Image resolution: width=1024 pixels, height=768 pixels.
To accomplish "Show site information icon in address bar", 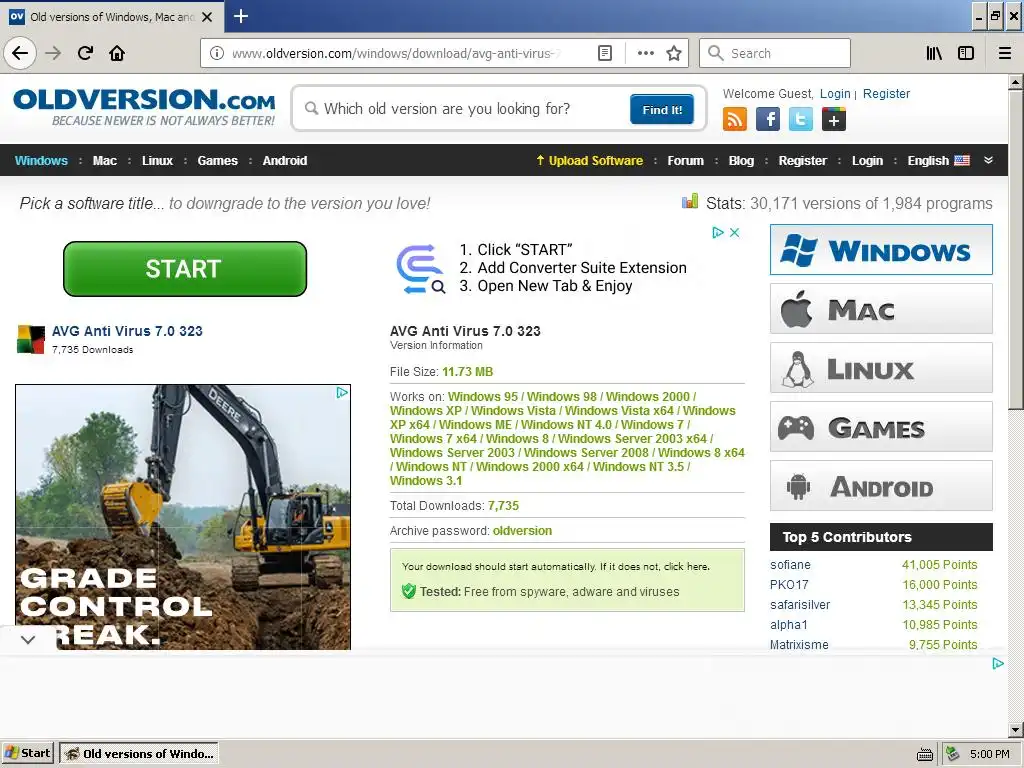I will click(217, 53).
